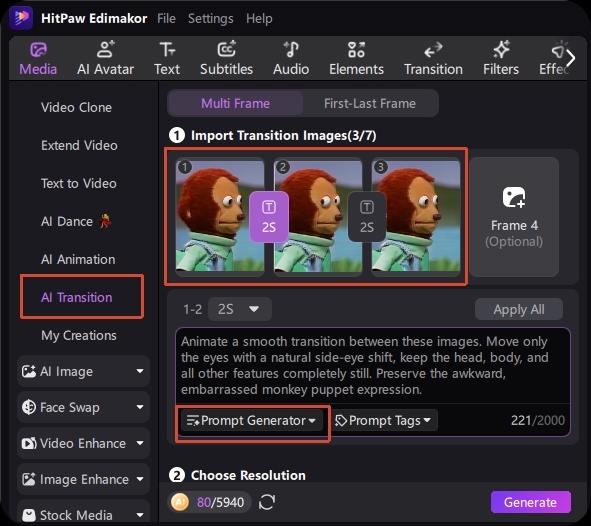Click the 221/2000 character count
Screen dimensions: 591x526
point(537,420)
